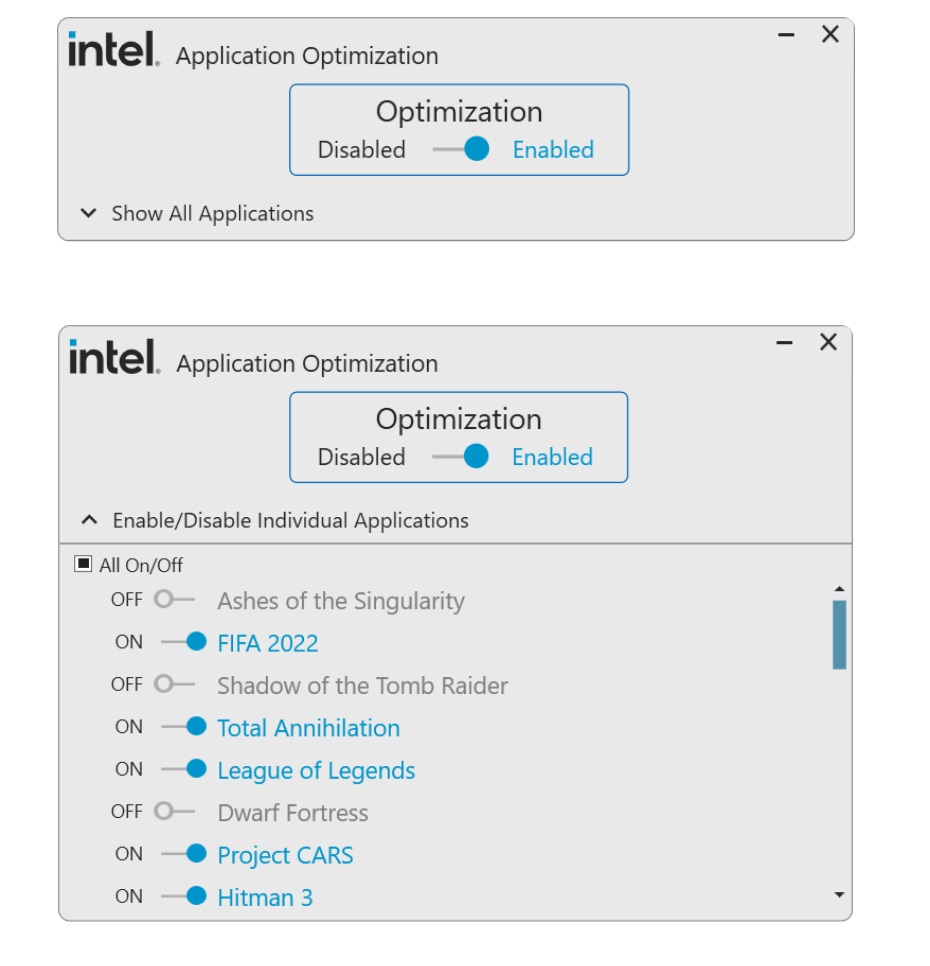The width and height of the screenshot is (930, 966).
Task: Close the upper Application Optimization window
Action: point(830,34)
